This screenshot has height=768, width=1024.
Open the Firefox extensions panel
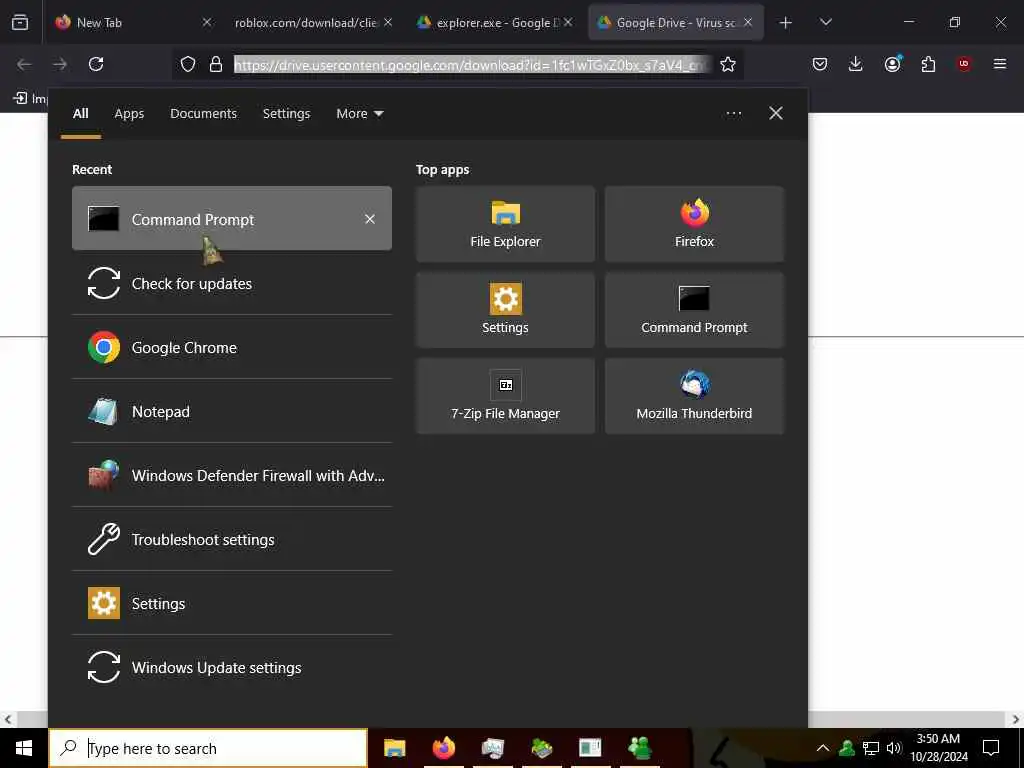click(928, 64)
